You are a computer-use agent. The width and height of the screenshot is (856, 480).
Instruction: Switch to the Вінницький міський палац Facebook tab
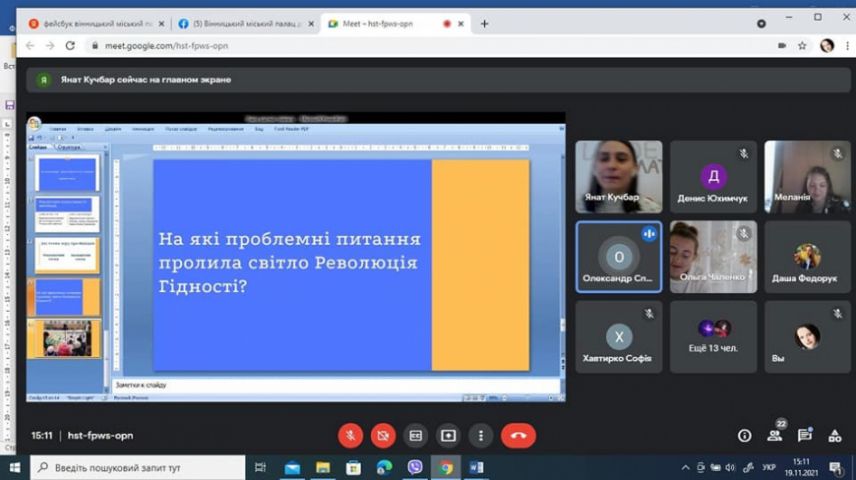click(x=245, y=23)
